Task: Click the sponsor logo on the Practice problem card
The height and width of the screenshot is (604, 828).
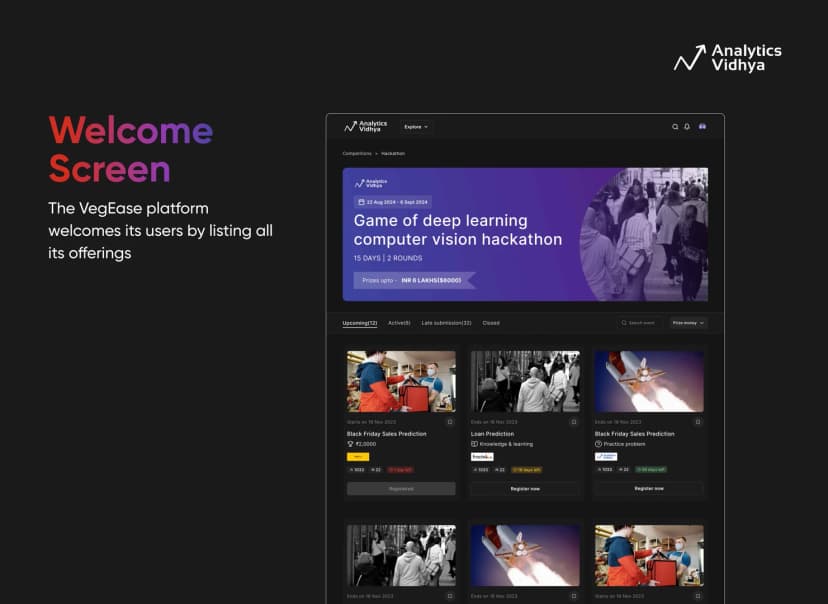Action: tap(606, 457)
